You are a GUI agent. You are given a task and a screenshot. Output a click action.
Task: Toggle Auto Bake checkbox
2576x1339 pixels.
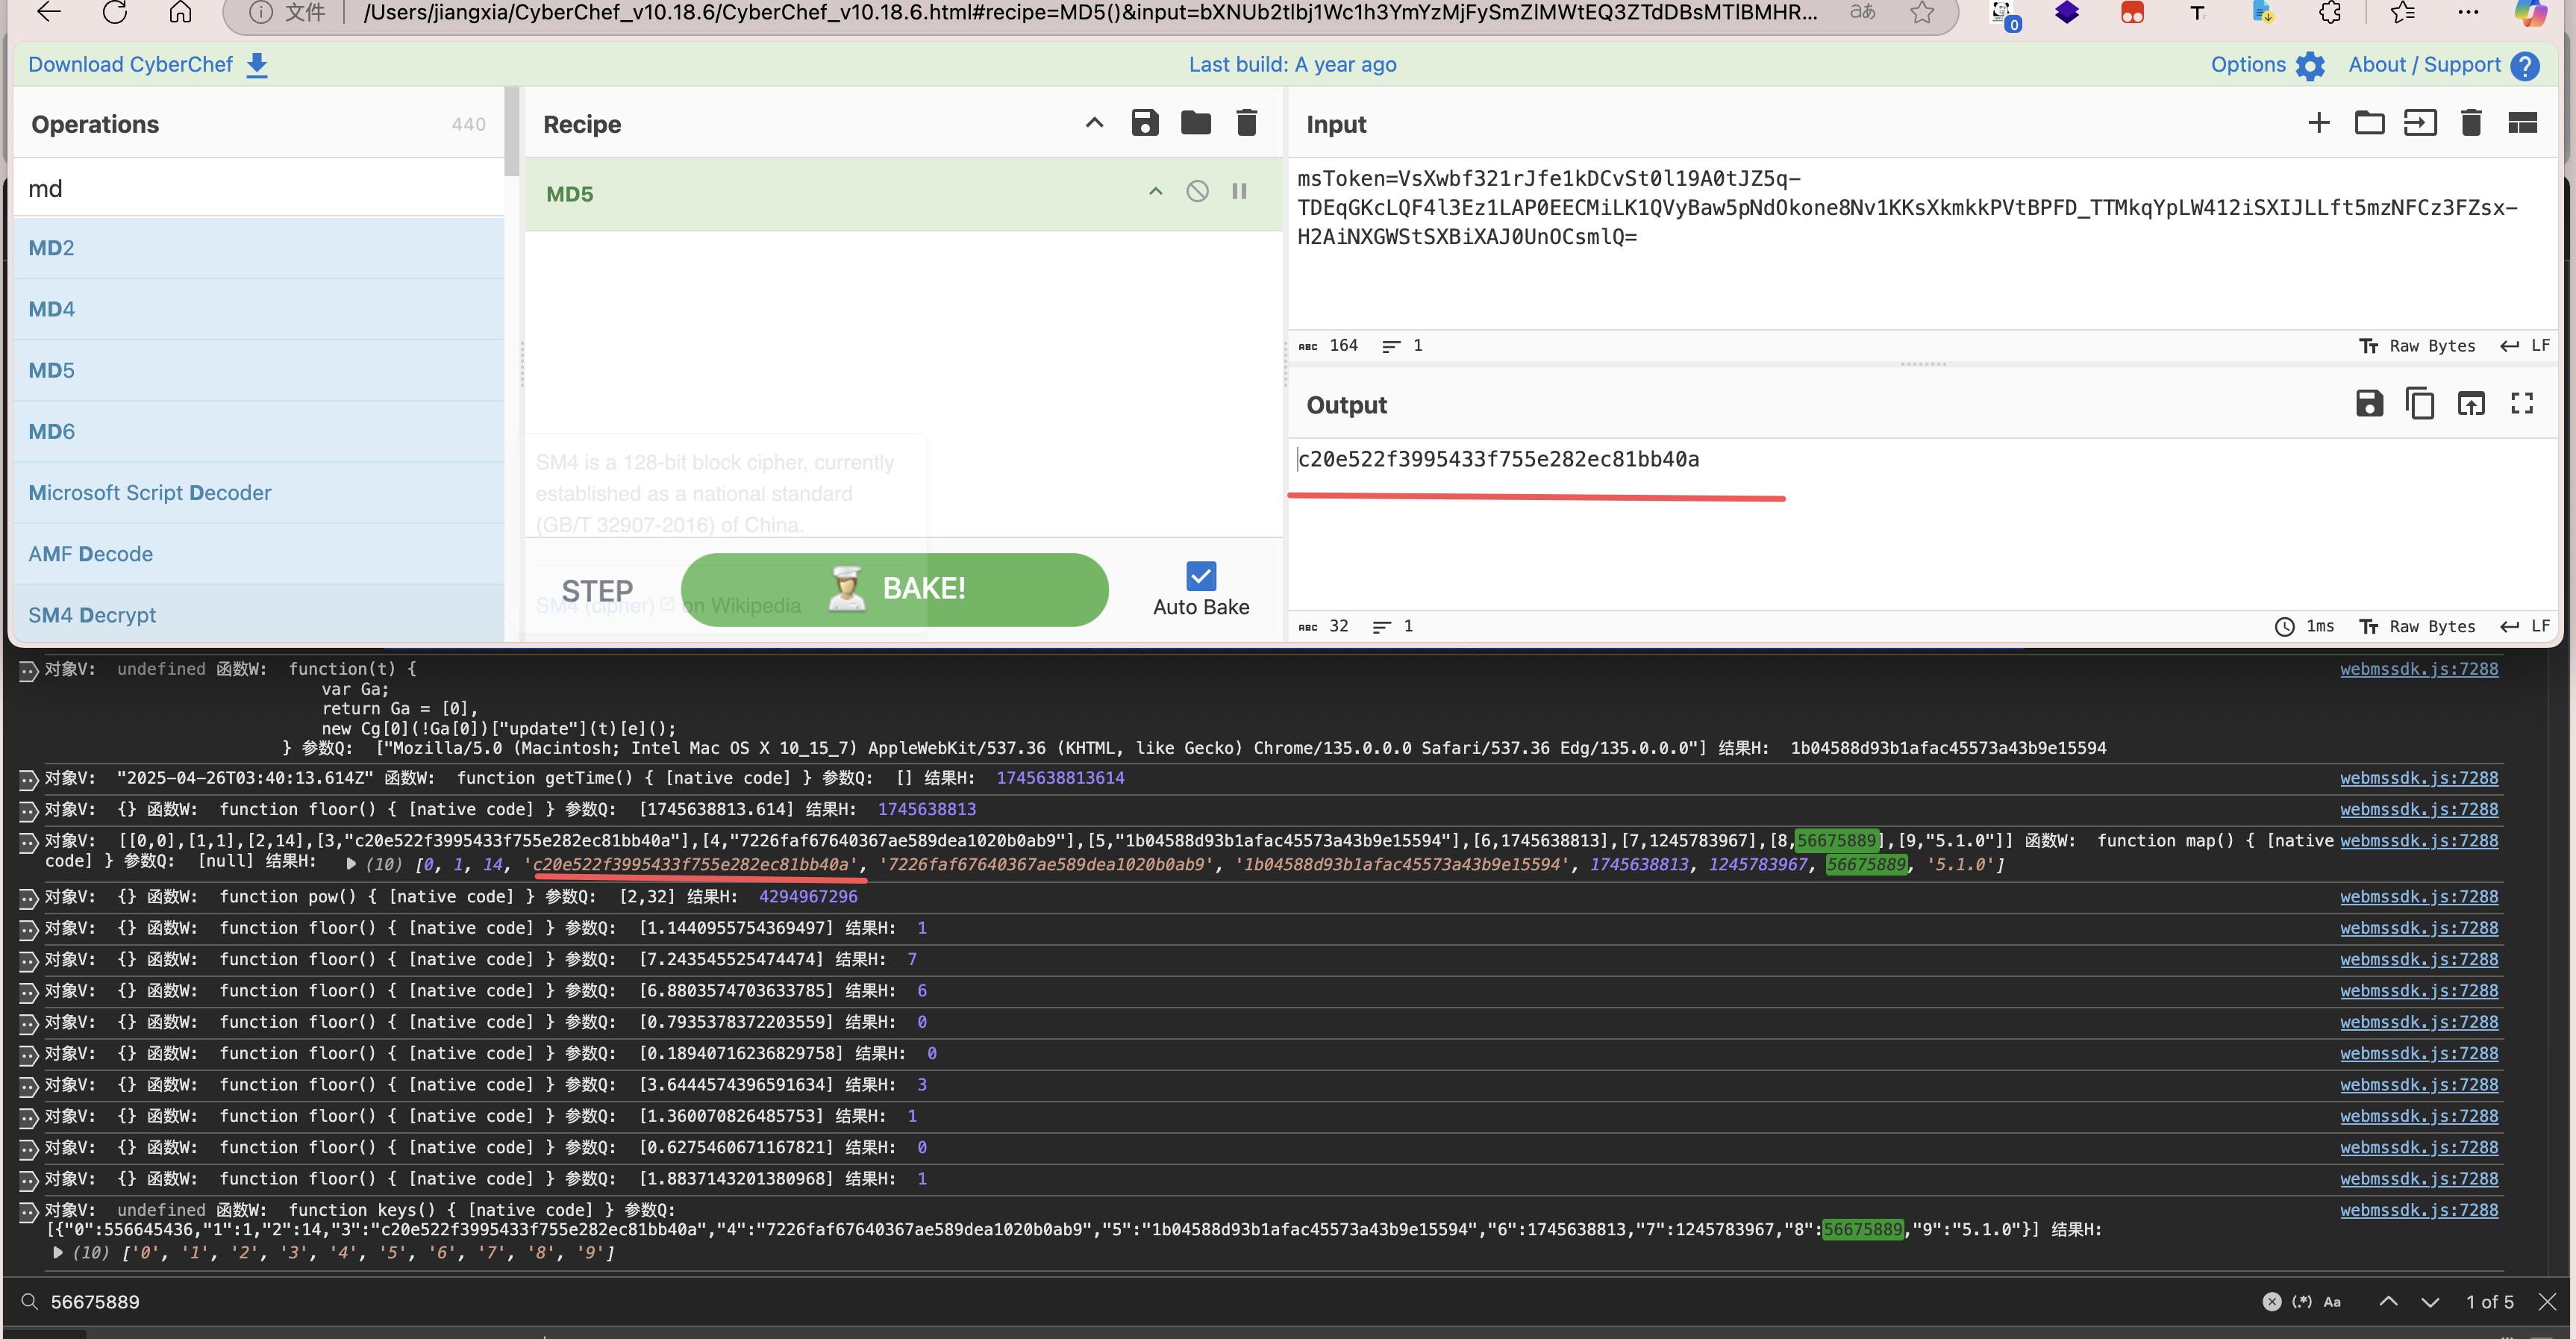1201,576
